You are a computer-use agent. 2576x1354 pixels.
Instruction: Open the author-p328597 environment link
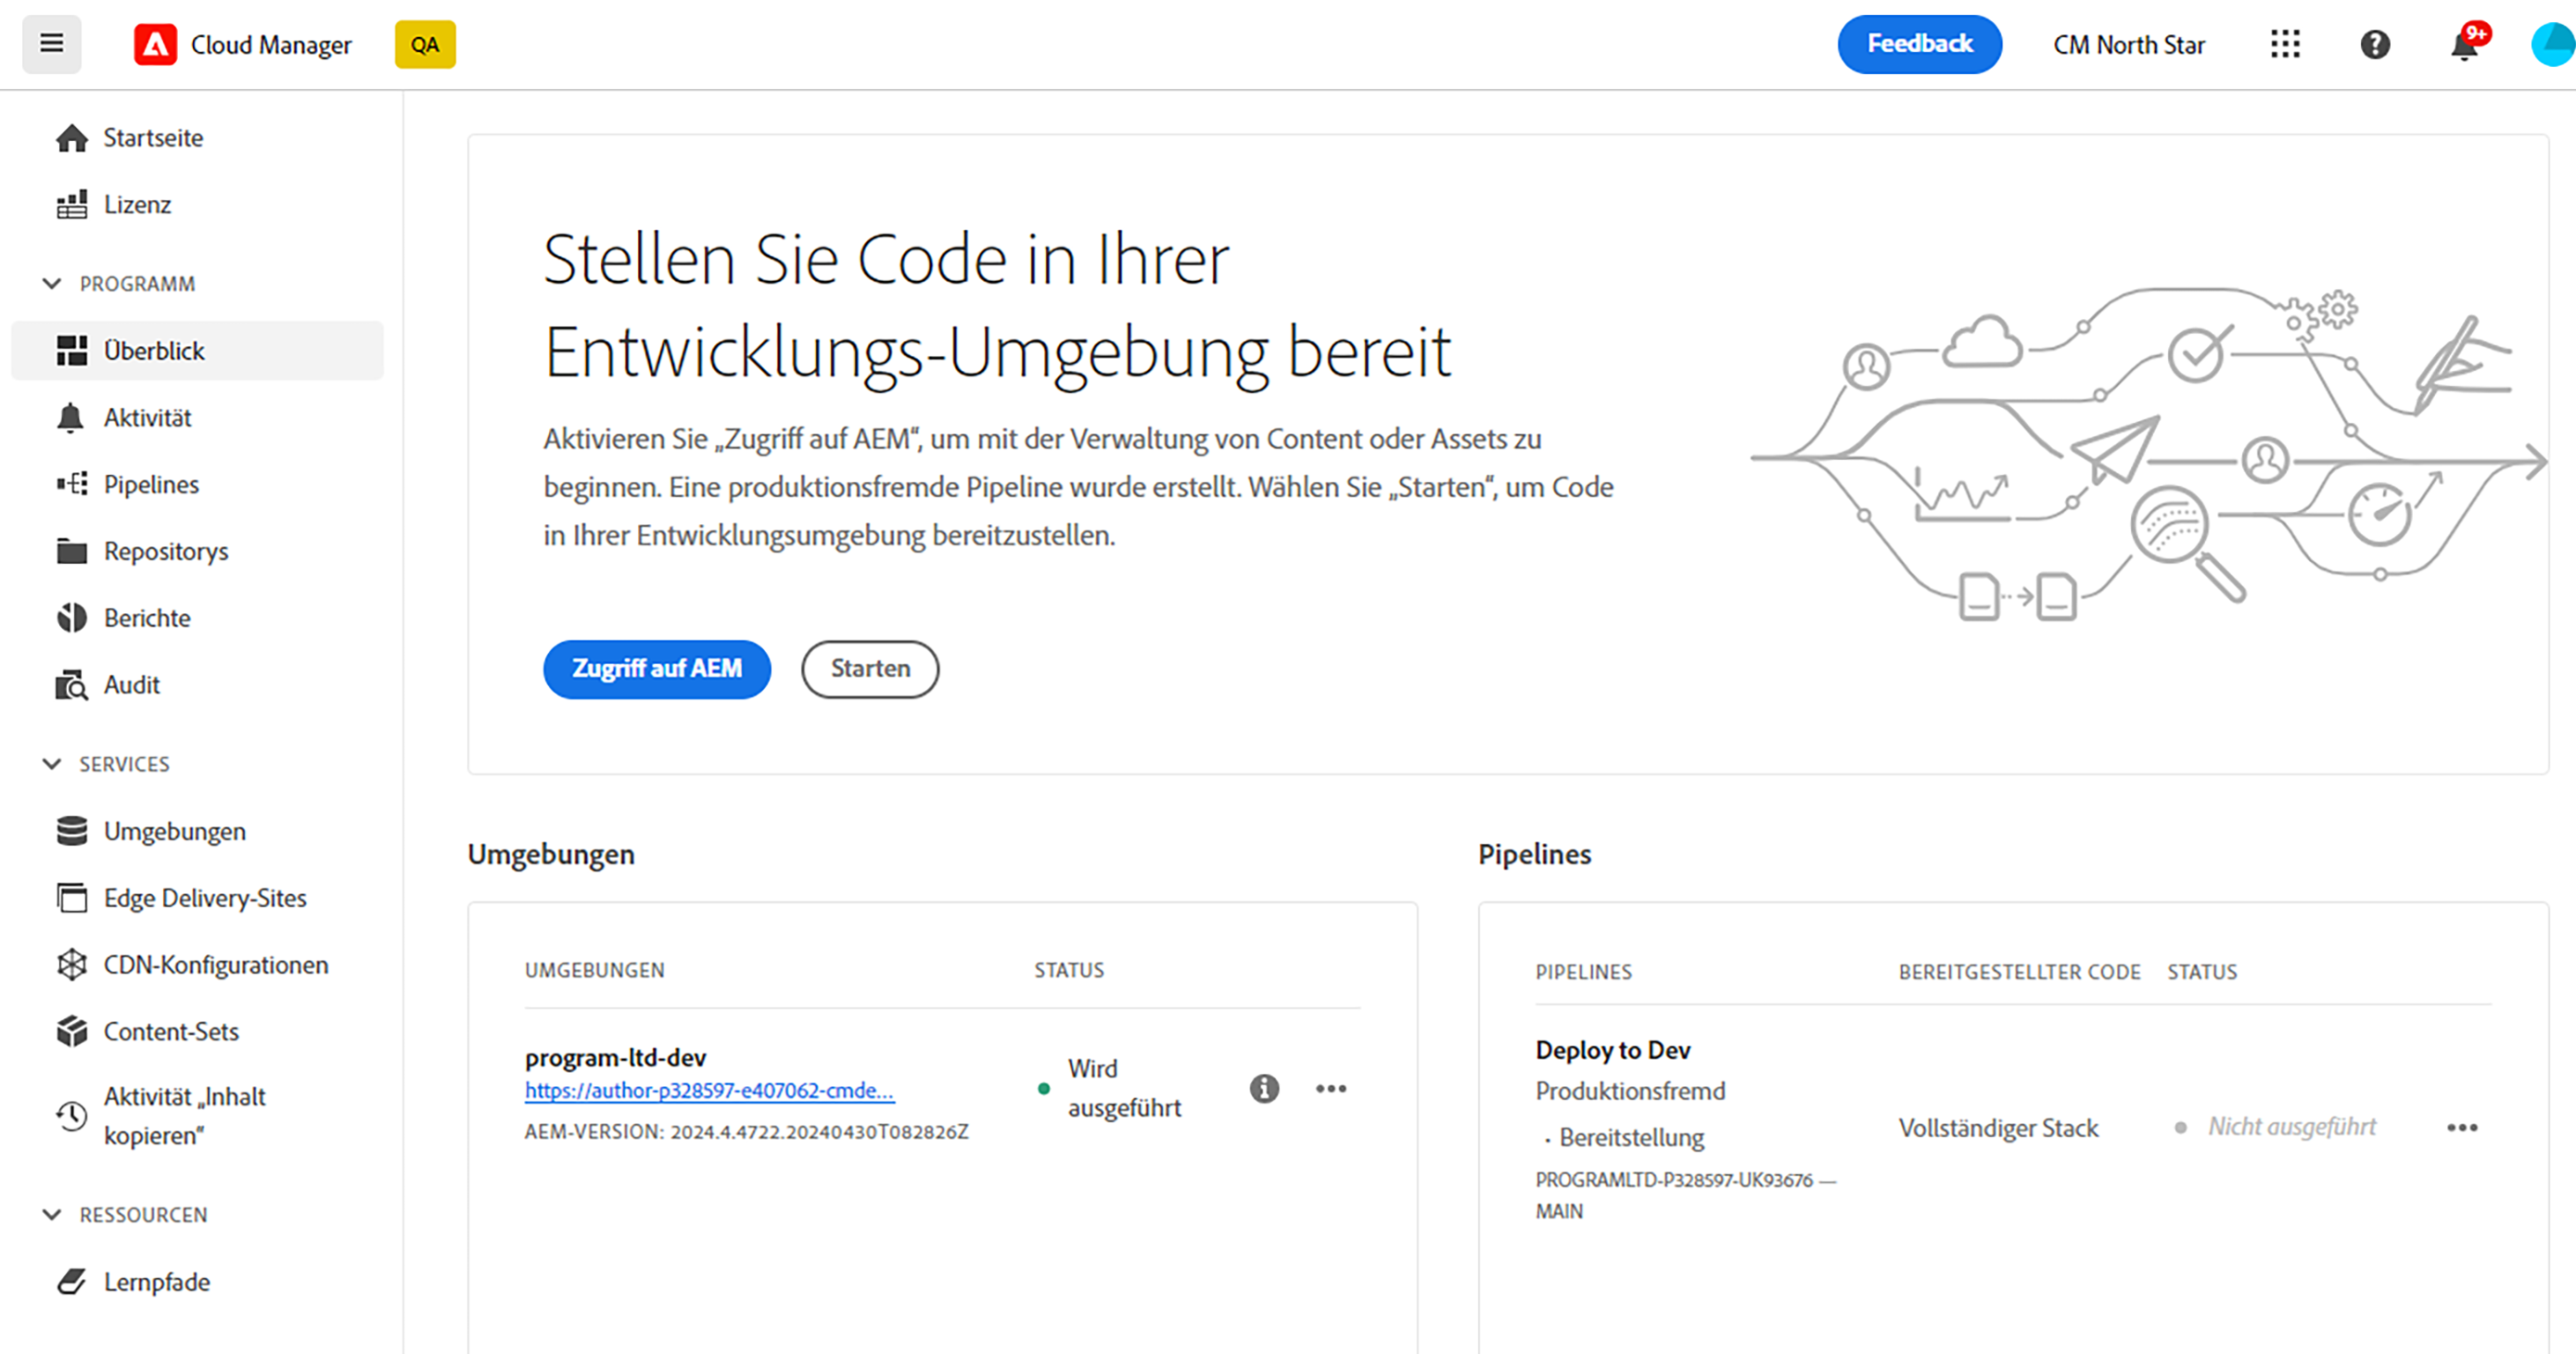[x=709, y=1091]
